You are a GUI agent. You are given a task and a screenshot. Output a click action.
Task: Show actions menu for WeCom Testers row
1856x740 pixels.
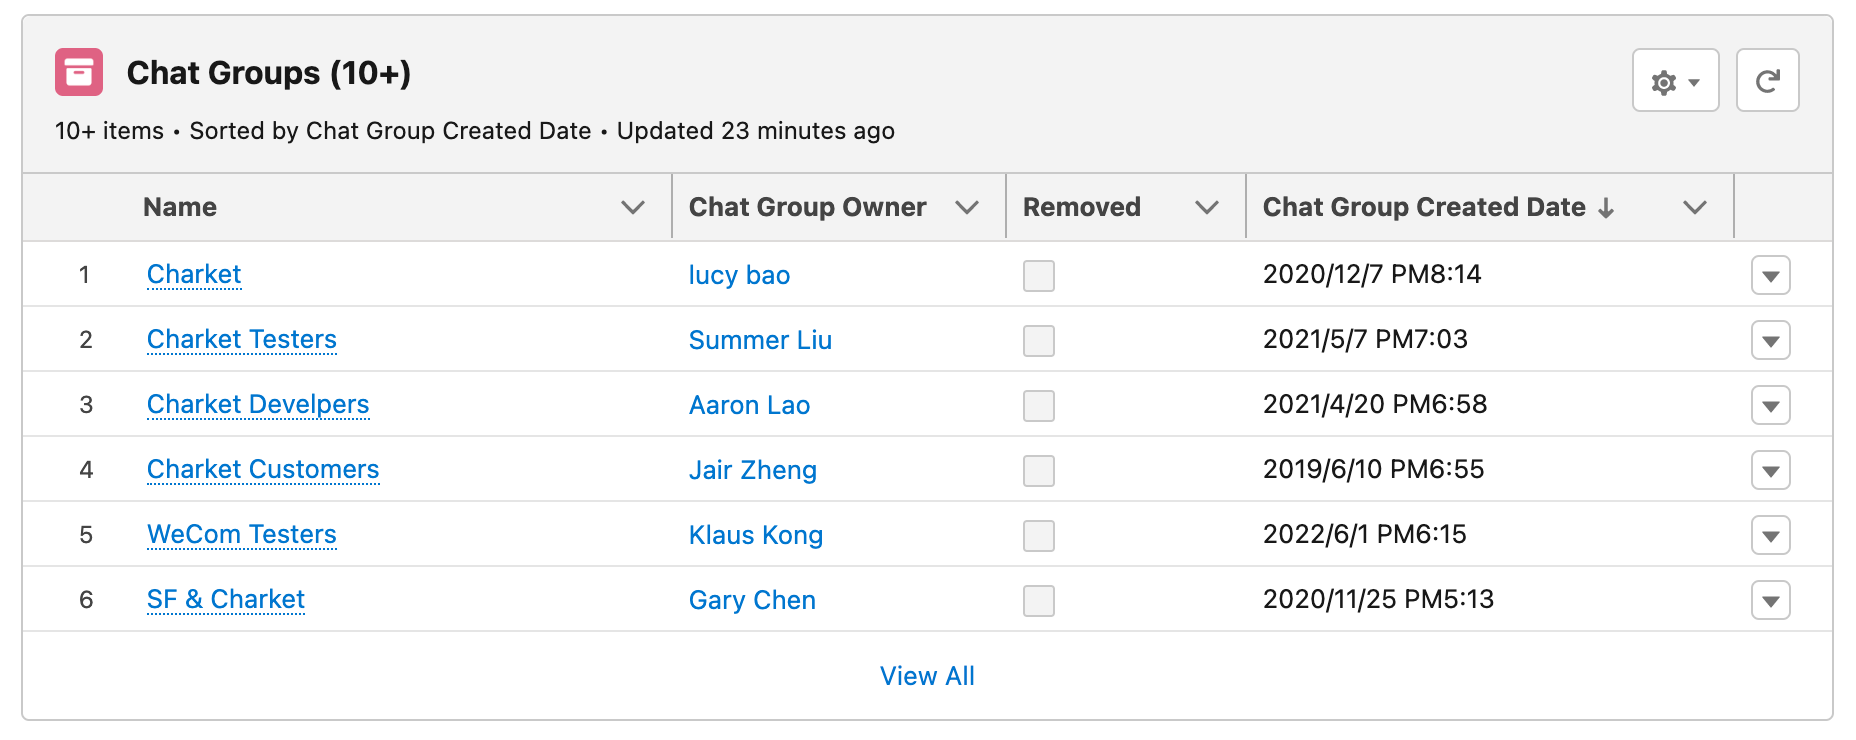tap(1770, 535)
